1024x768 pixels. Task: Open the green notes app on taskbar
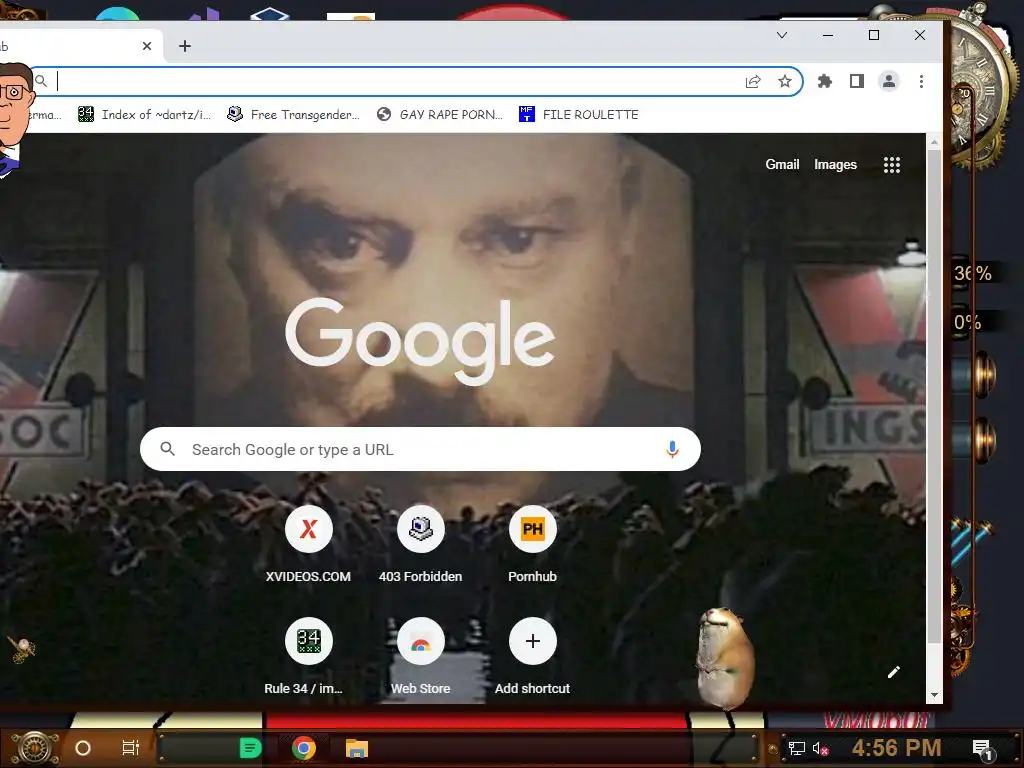click(x=250, y=748)
